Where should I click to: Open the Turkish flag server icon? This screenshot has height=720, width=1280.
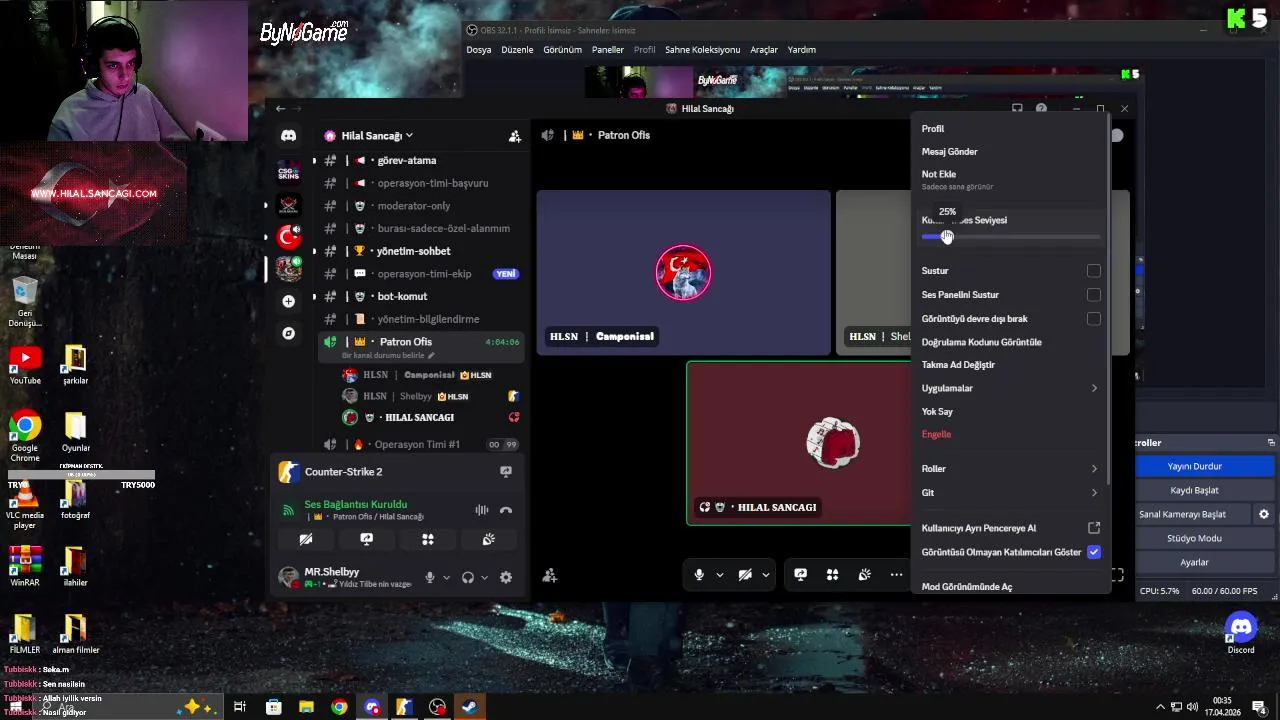289,237
